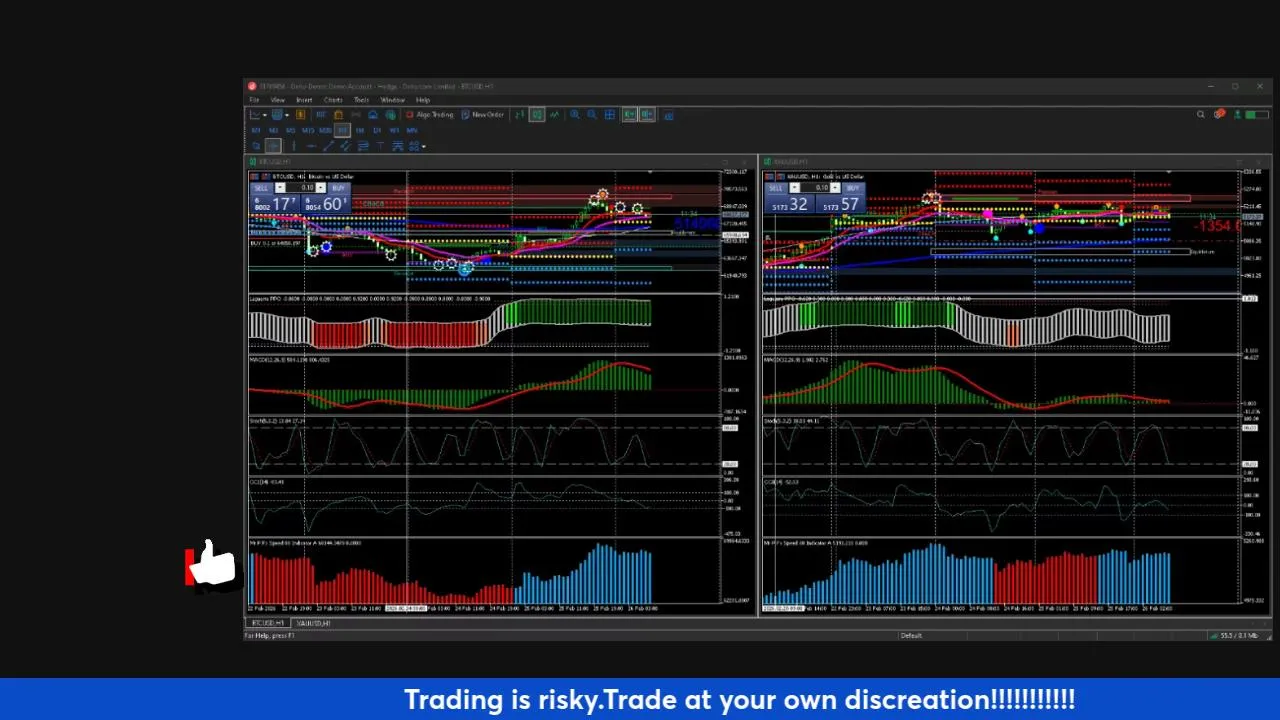Open the search magnifier icon

point(1200,114)
